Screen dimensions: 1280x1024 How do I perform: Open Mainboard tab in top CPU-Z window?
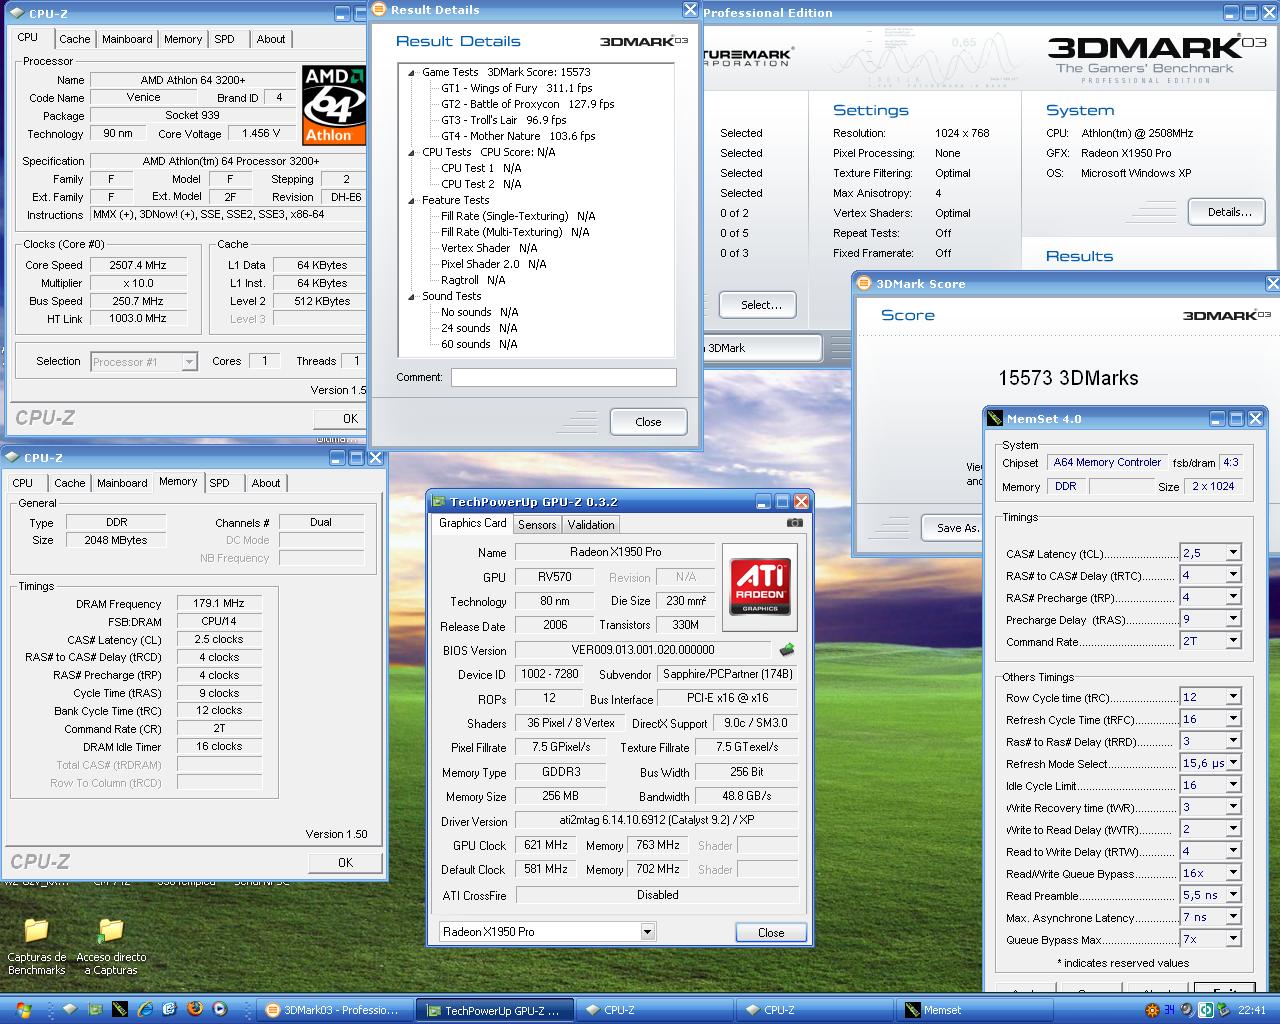127,39
